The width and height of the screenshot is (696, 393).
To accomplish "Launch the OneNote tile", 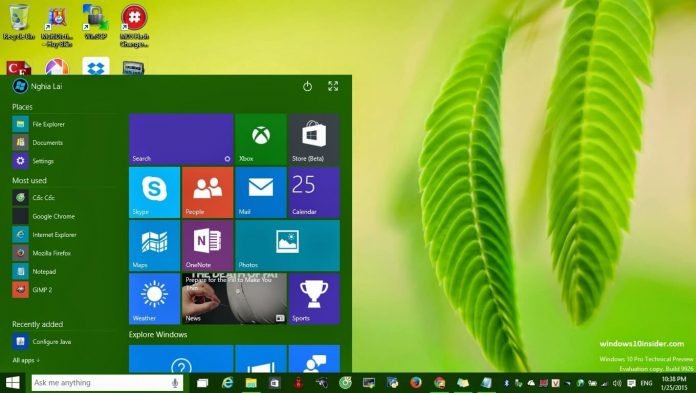I will [208, 246].
